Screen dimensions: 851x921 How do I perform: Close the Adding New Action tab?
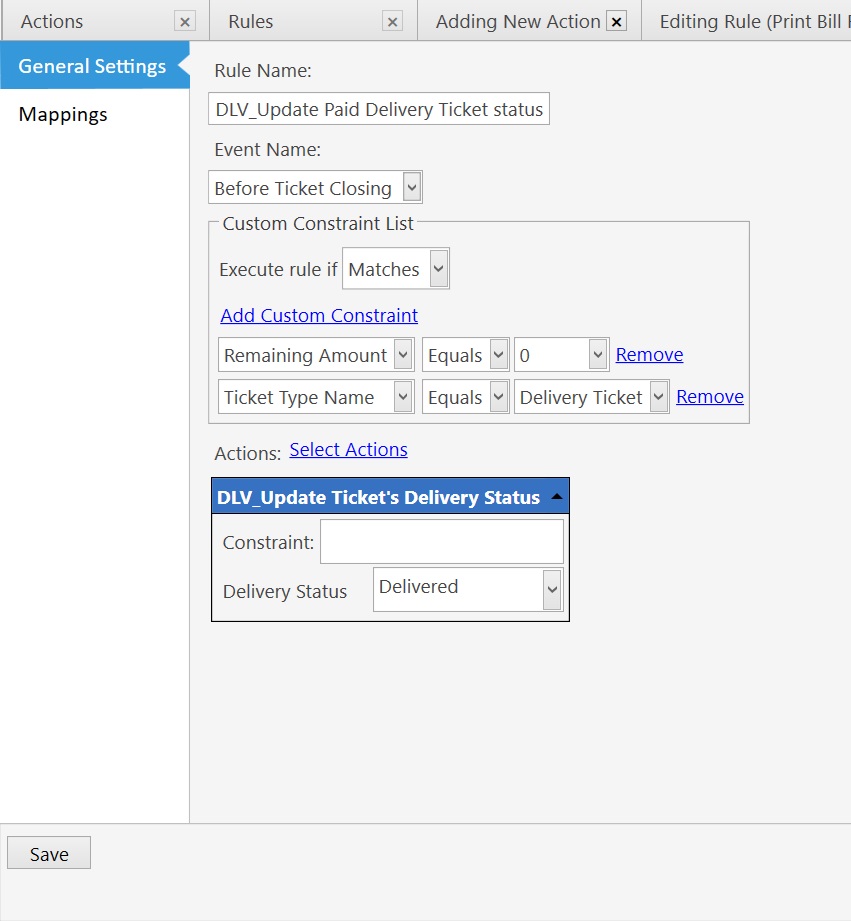click(x=617, y=20)
